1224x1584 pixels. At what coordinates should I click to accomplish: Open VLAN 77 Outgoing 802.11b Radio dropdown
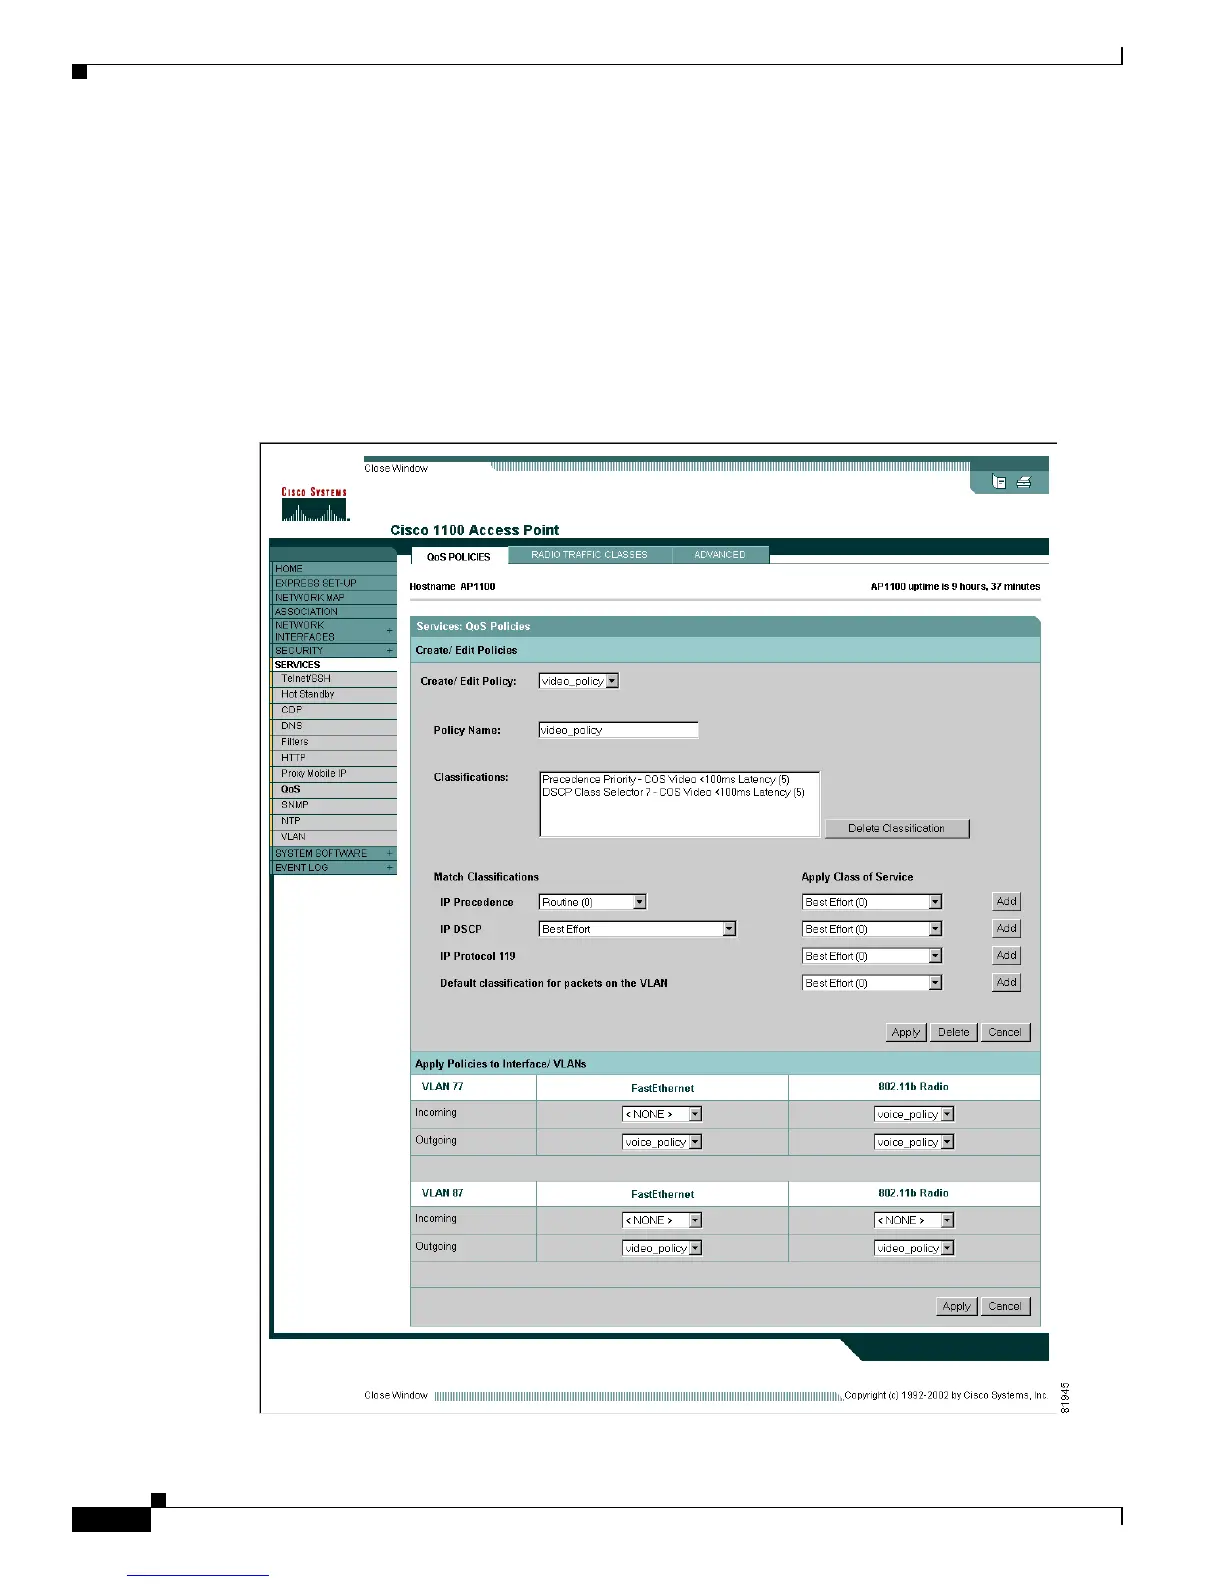coord(914,1142)
